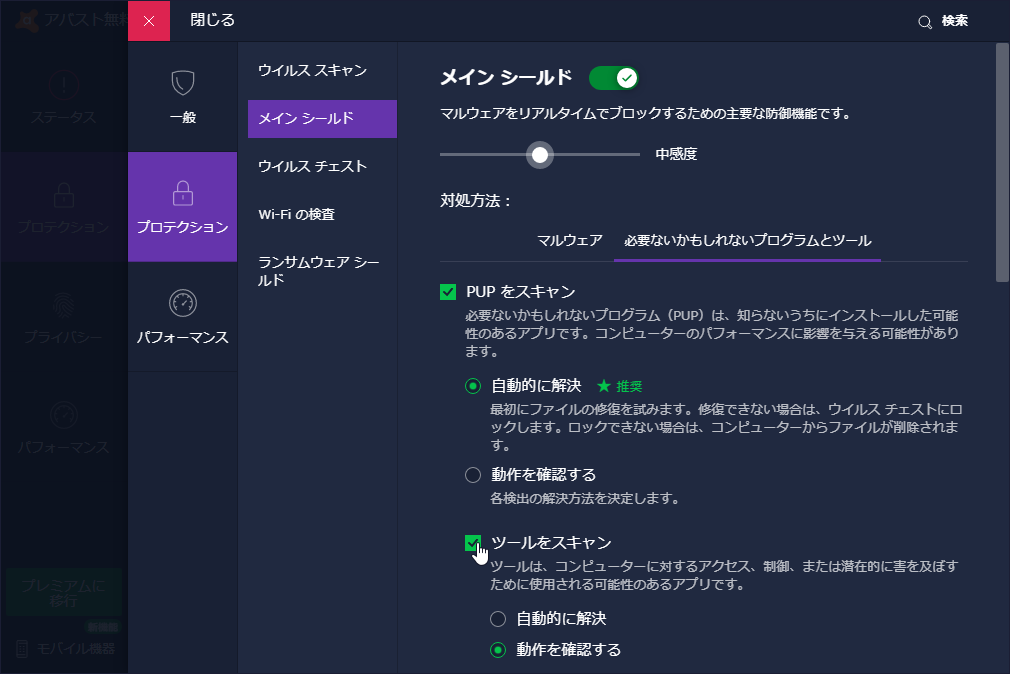Disable the メイン シールド toggle
This screenshot has width=1010, height=674.
coord(613,77)
